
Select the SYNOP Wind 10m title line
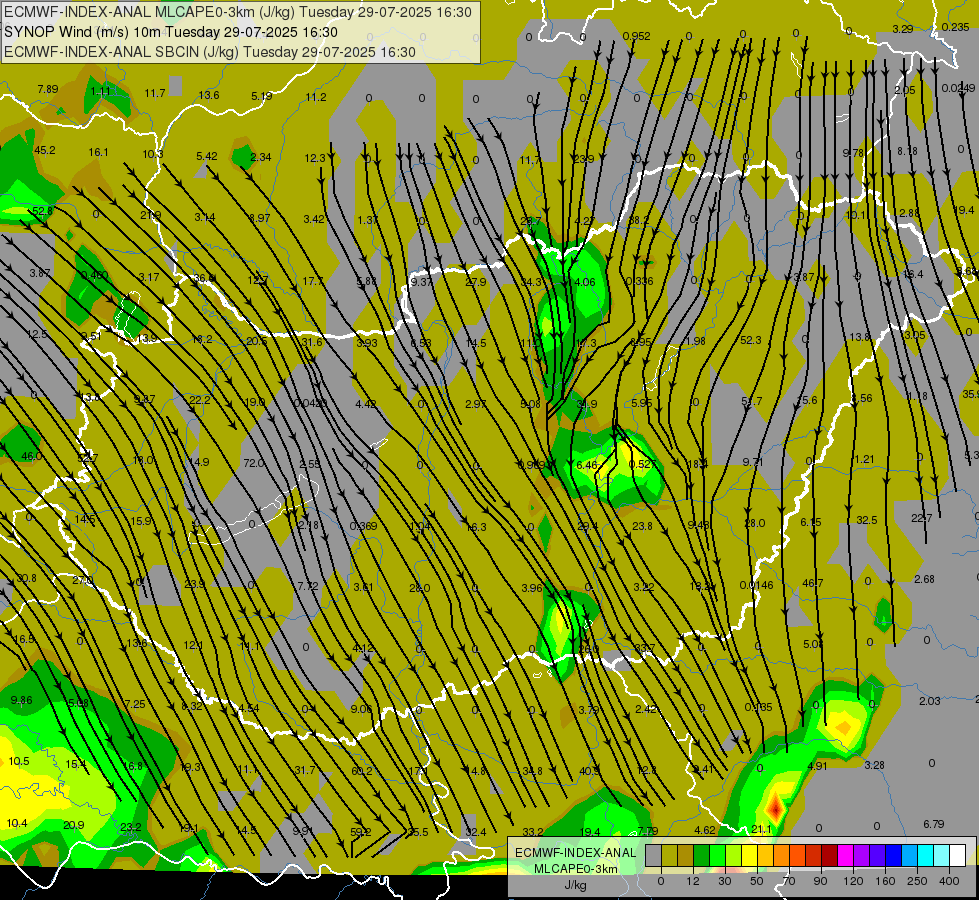pyautogui.click(x=171, y=32)
